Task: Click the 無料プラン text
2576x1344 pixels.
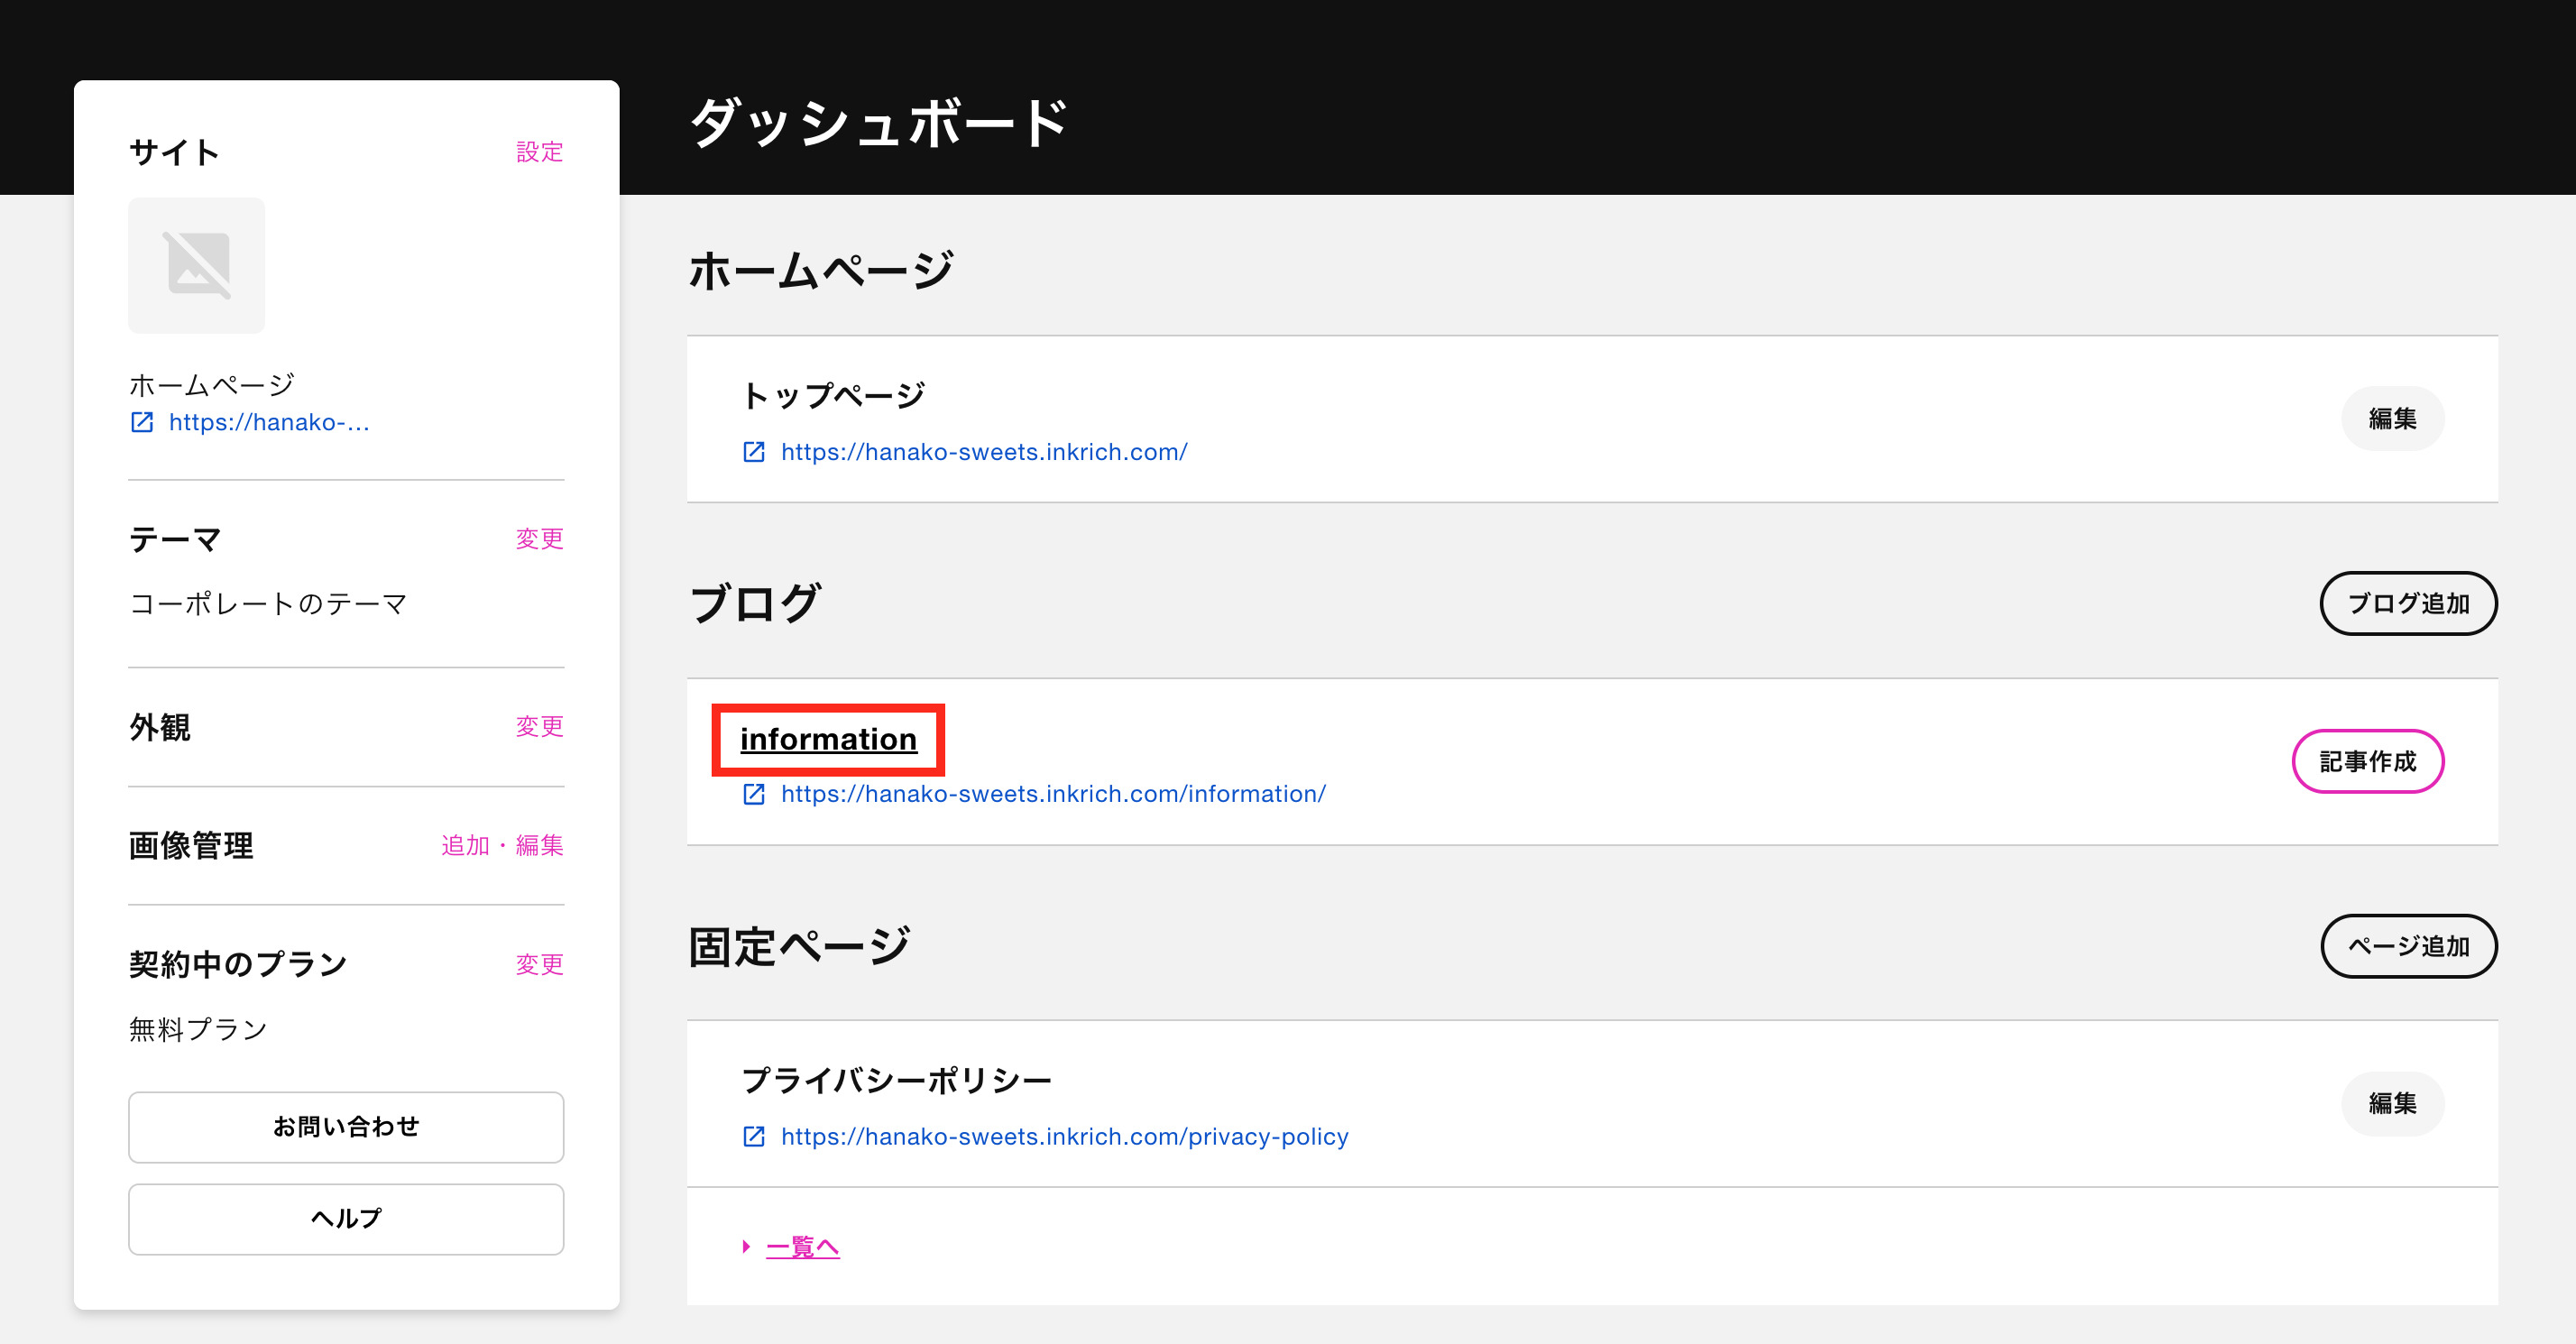Action: click(x=198, y=1029)
